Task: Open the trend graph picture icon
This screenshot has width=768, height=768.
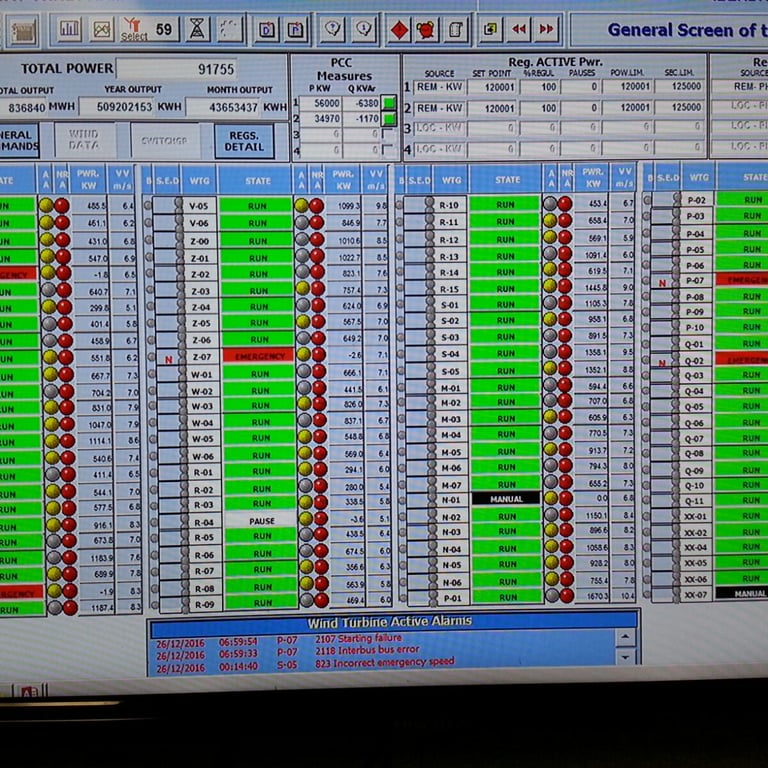Action: click(x=101, y=29)
